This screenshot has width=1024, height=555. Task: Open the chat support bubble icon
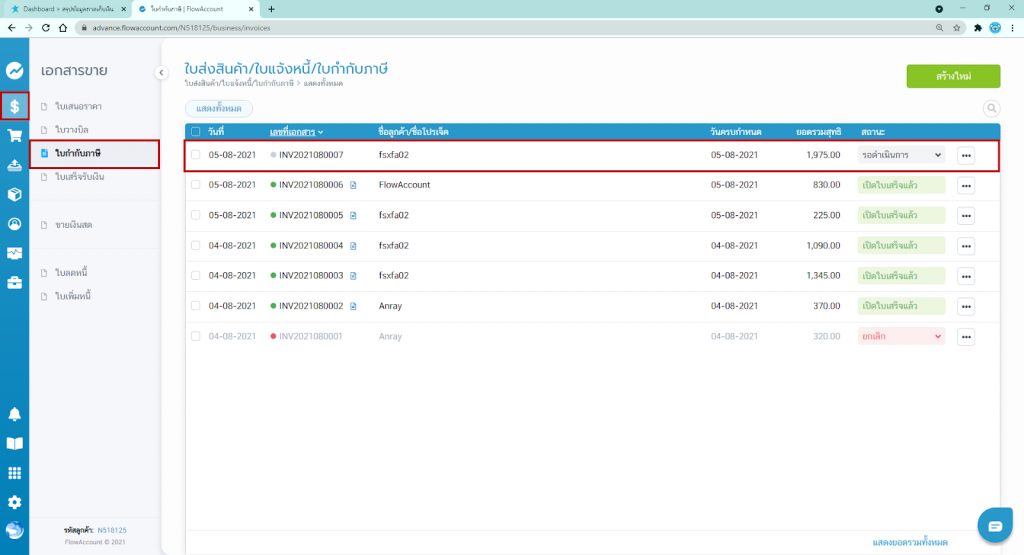pos(994,526)
